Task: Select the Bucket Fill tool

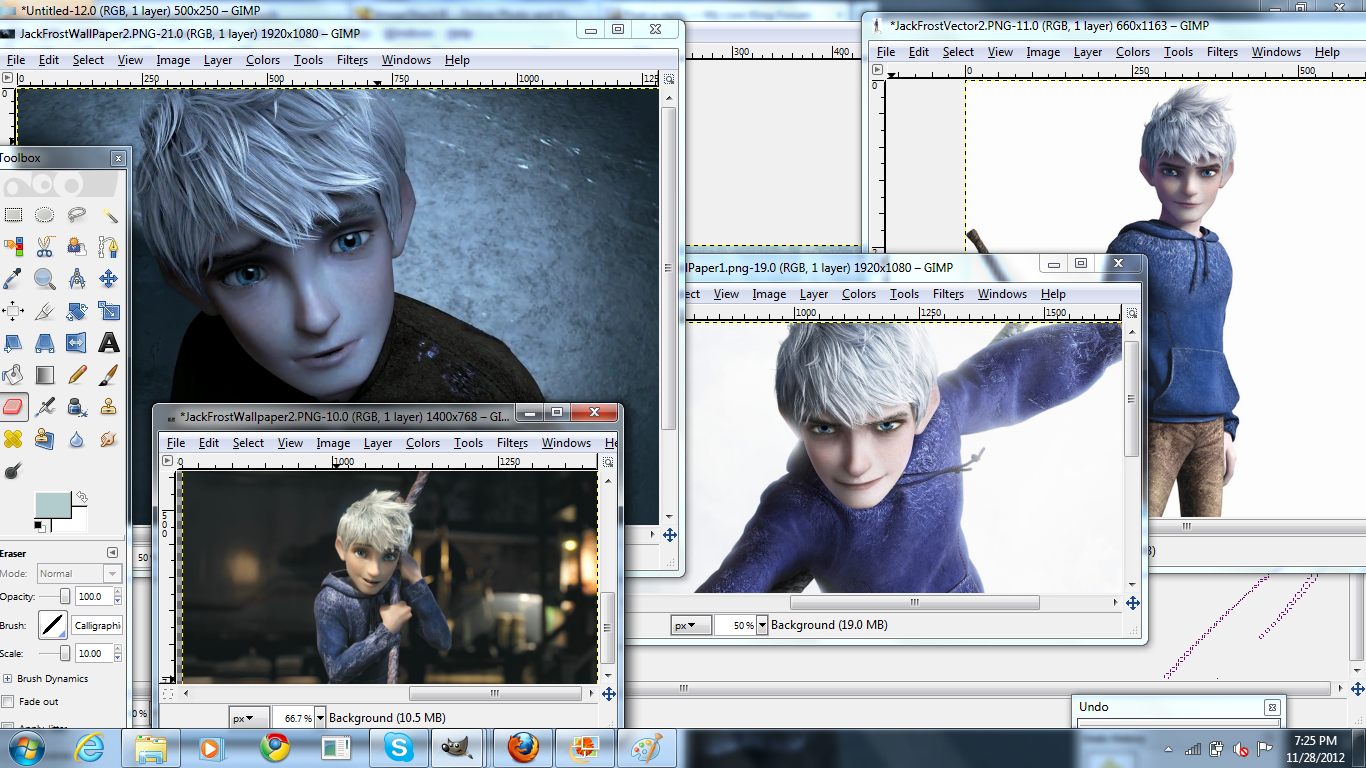Action: point(13,375)
